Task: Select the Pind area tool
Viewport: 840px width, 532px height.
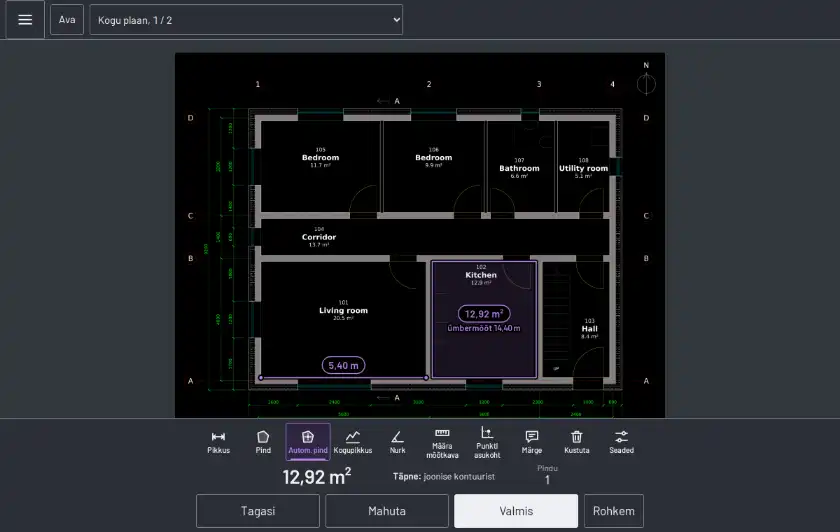Action: 263,442
